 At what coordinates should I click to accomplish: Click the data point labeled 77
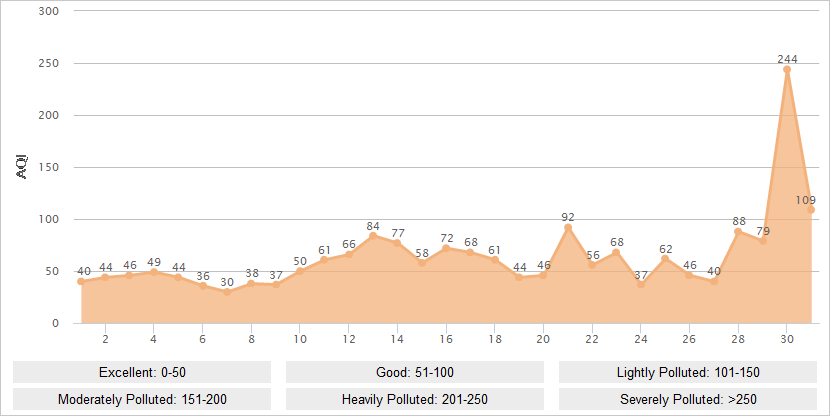coord(398,243)
